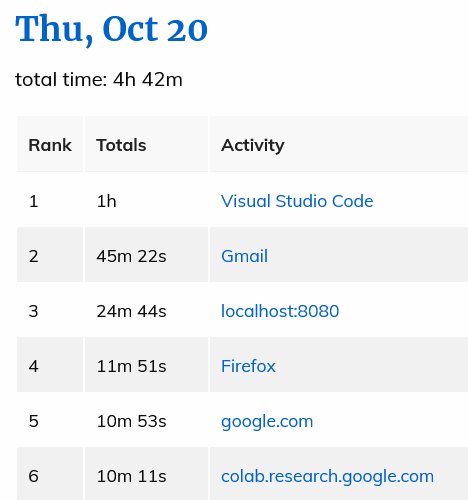Open the Firefox activity link
The width and height of the screenshot is (468, 500).
(x=248, y=366)
